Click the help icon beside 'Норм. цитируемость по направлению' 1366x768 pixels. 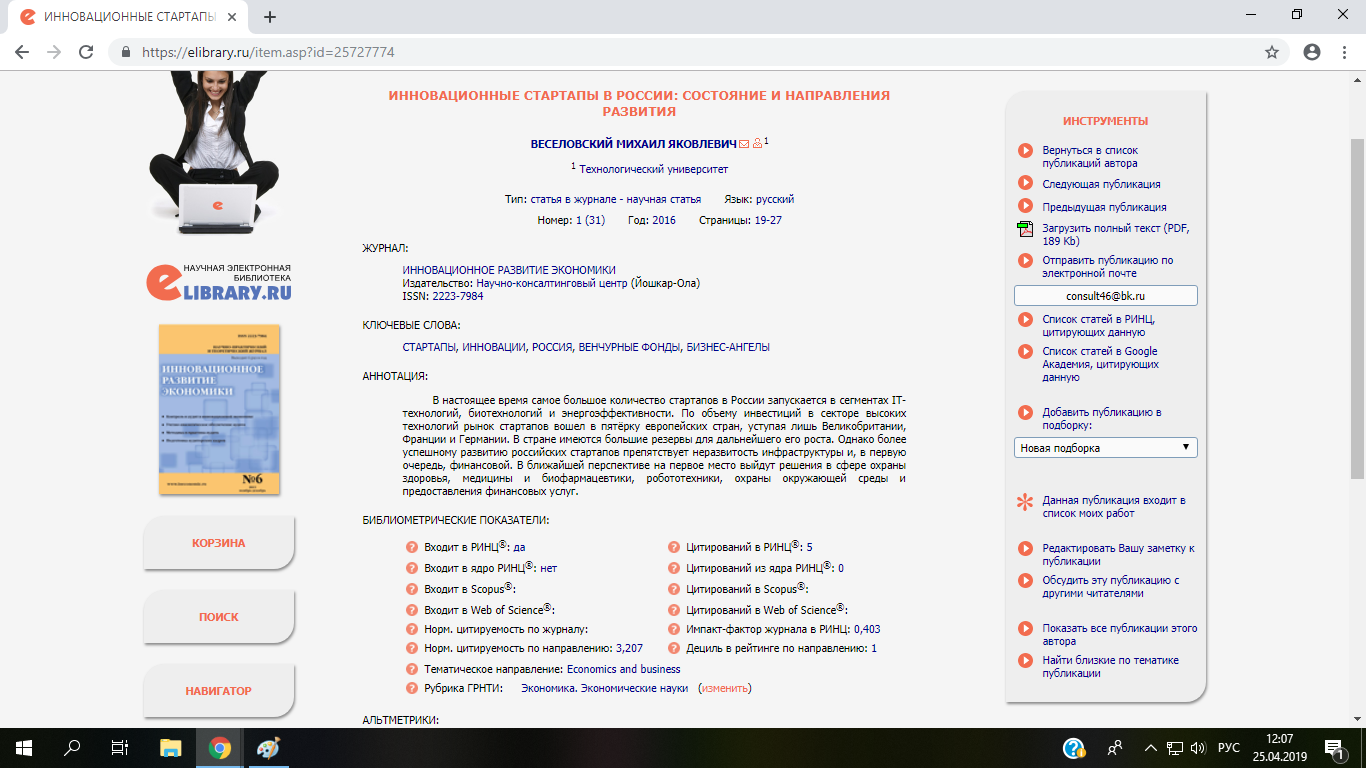(412, 648)
